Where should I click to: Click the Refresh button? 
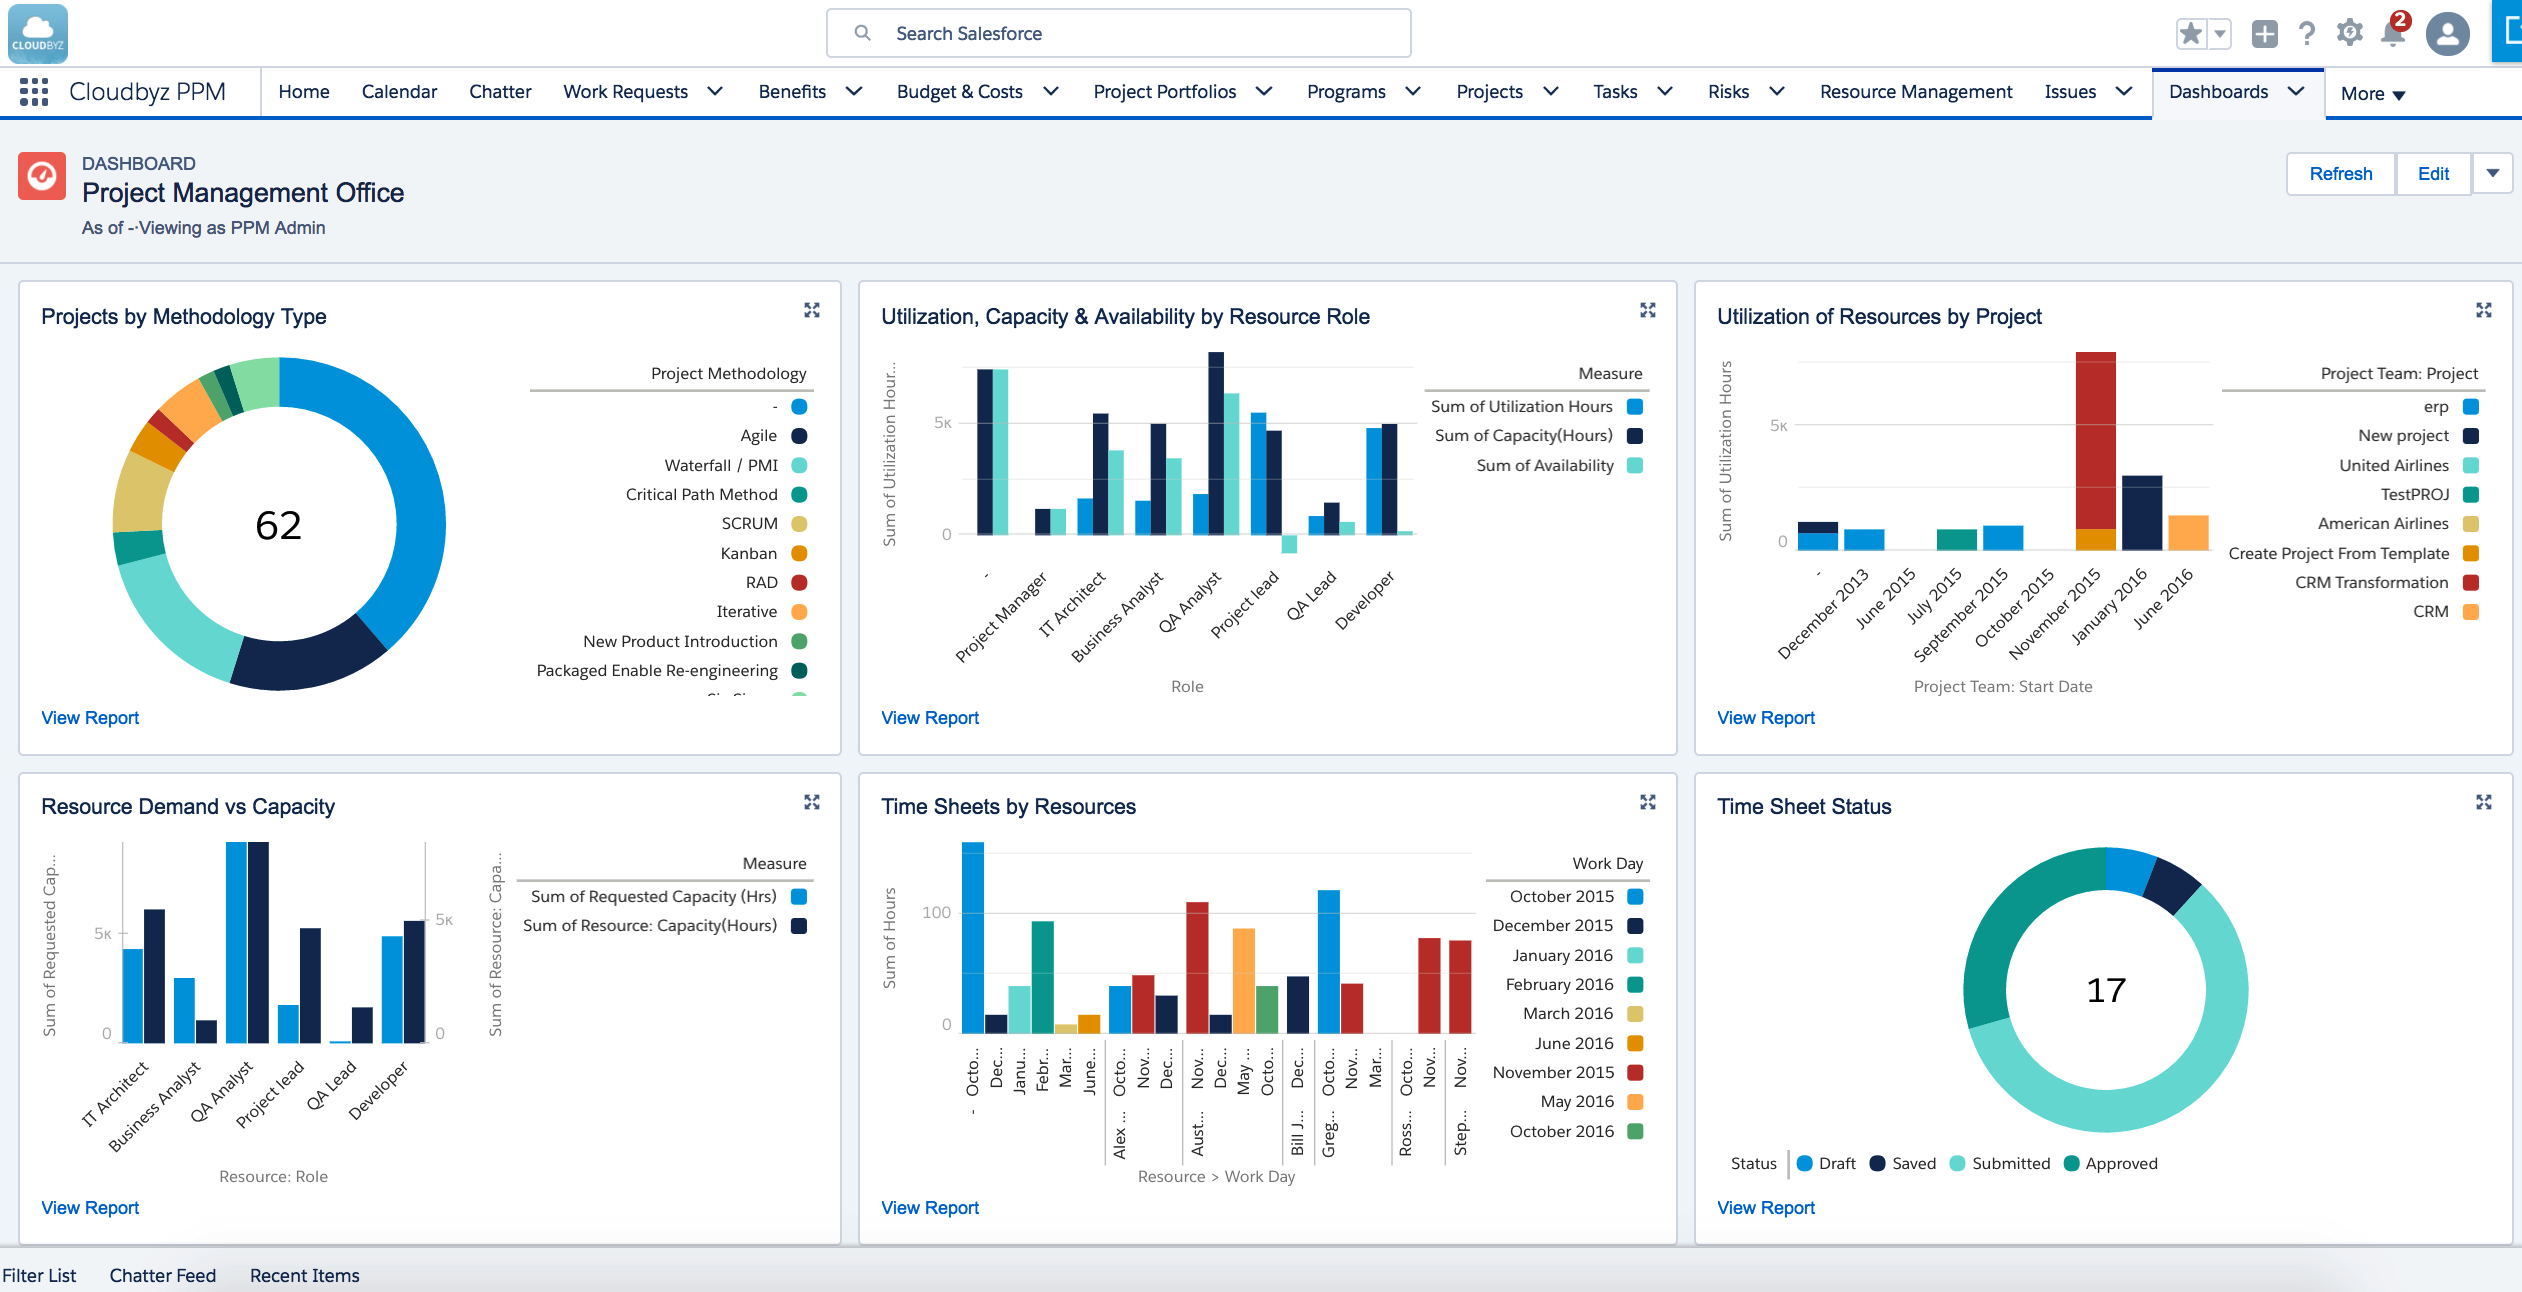pyautogui.click(x=2341, y=173)
